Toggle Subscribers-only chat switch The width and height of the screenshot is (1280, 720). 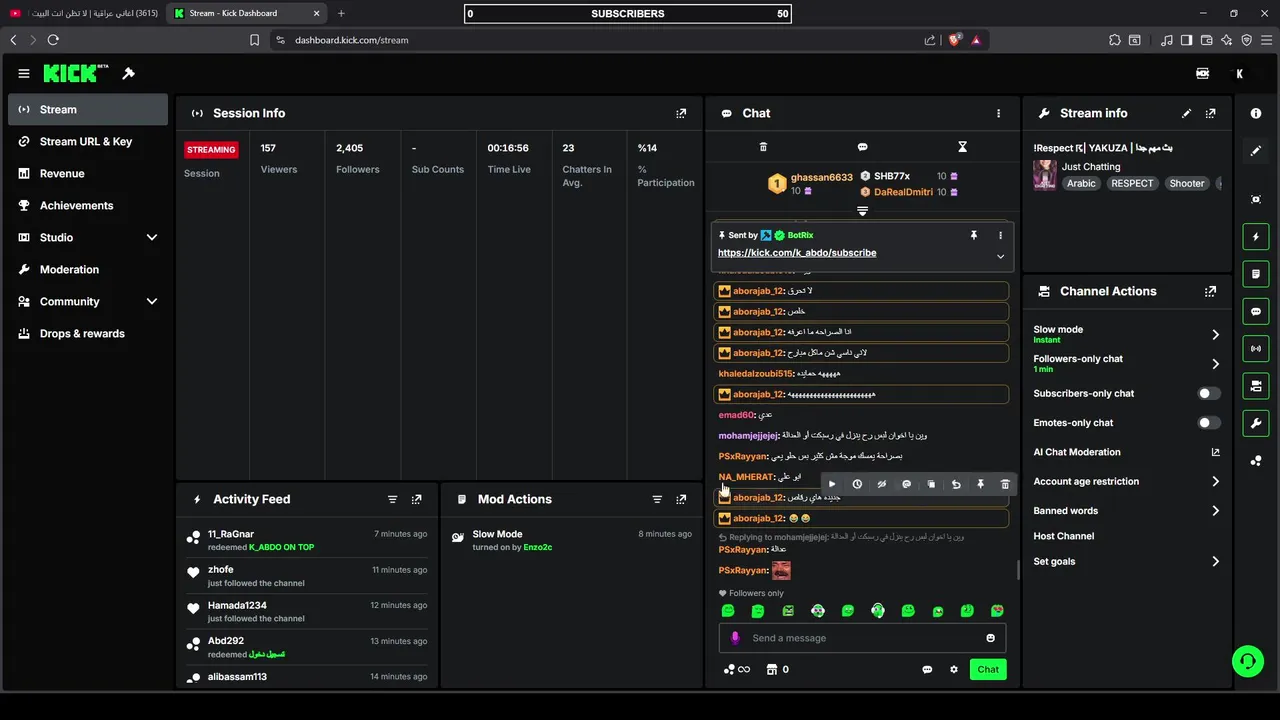coord(1209,393)
